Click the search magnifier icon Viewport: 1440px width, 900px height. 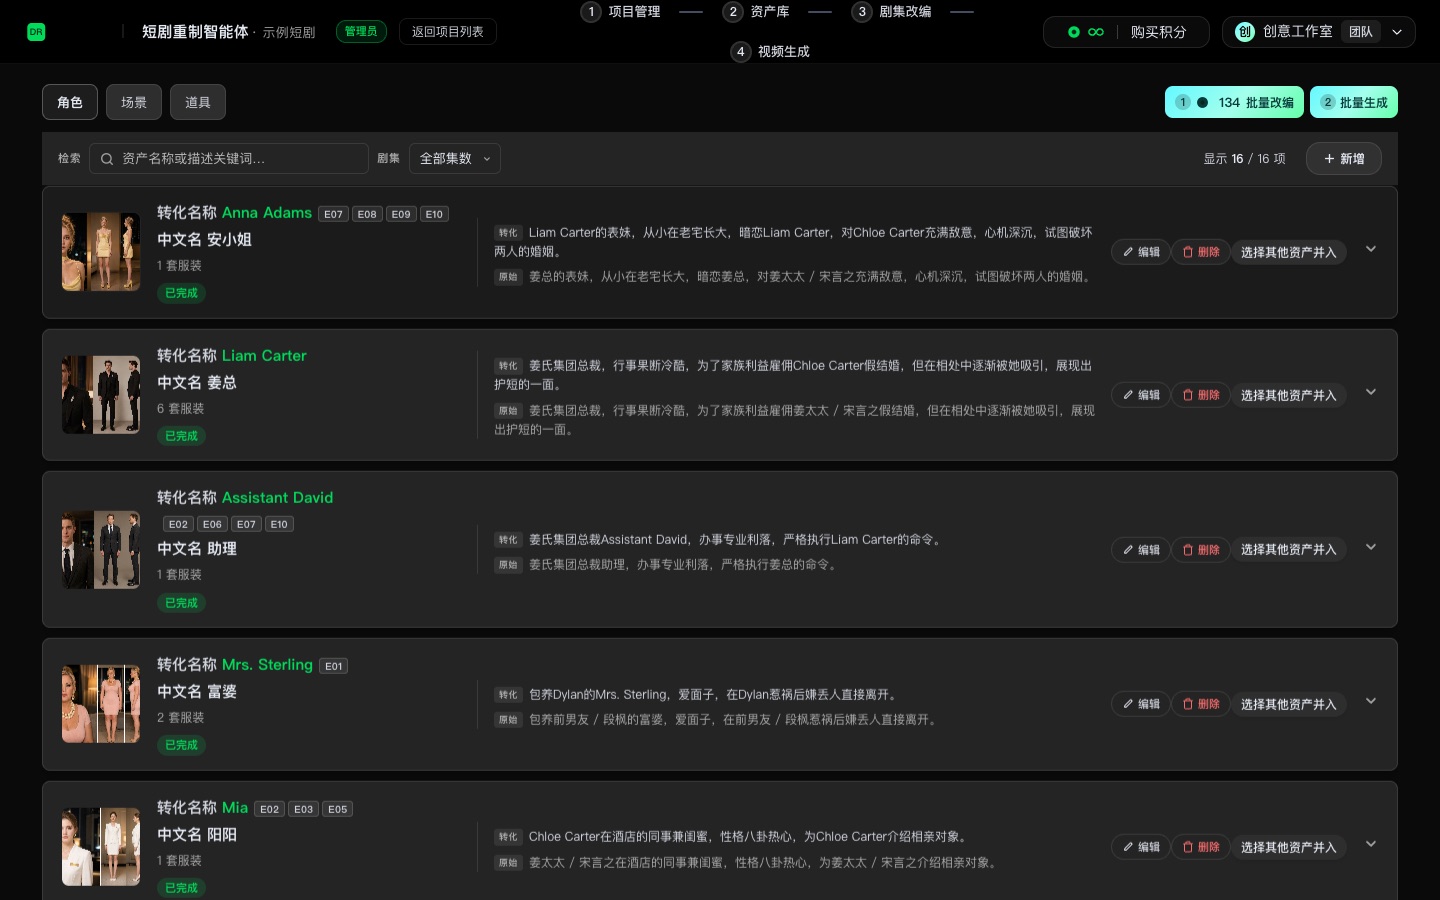pos(107,159)
